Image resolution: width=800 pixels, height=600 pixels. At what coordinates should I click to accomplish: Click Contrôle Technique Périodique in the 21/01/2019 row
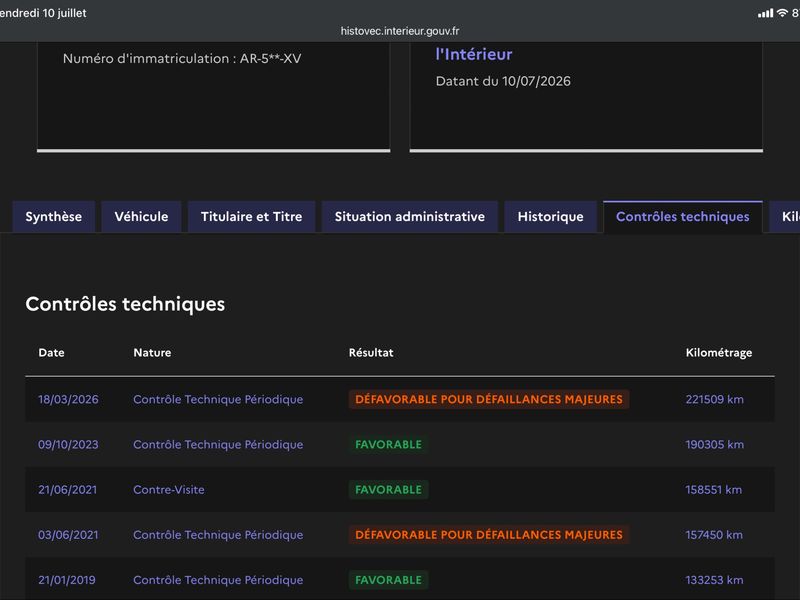click(218, 580)
